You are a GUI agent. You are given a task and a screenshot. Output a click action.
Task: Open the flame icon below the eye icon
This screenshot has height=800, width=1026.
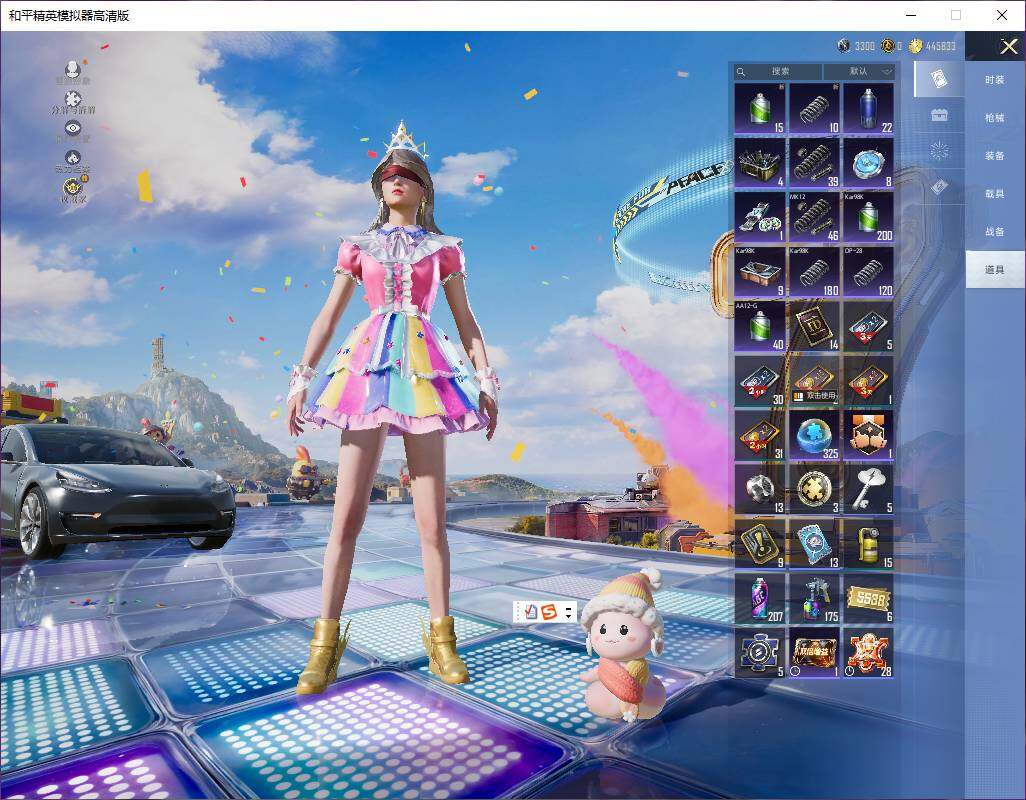pyautogui.click(x=73, y=158)
